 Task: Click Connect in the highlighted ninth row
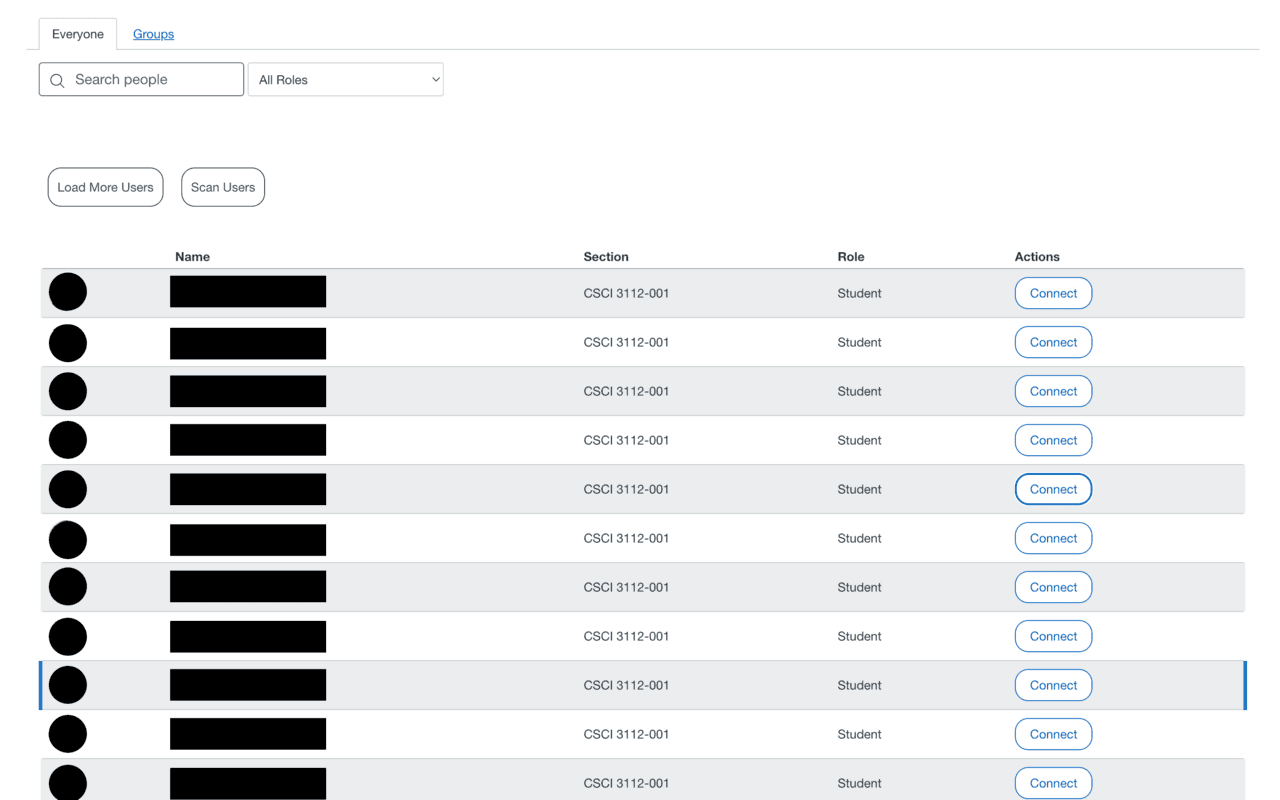coord(1053,685)
